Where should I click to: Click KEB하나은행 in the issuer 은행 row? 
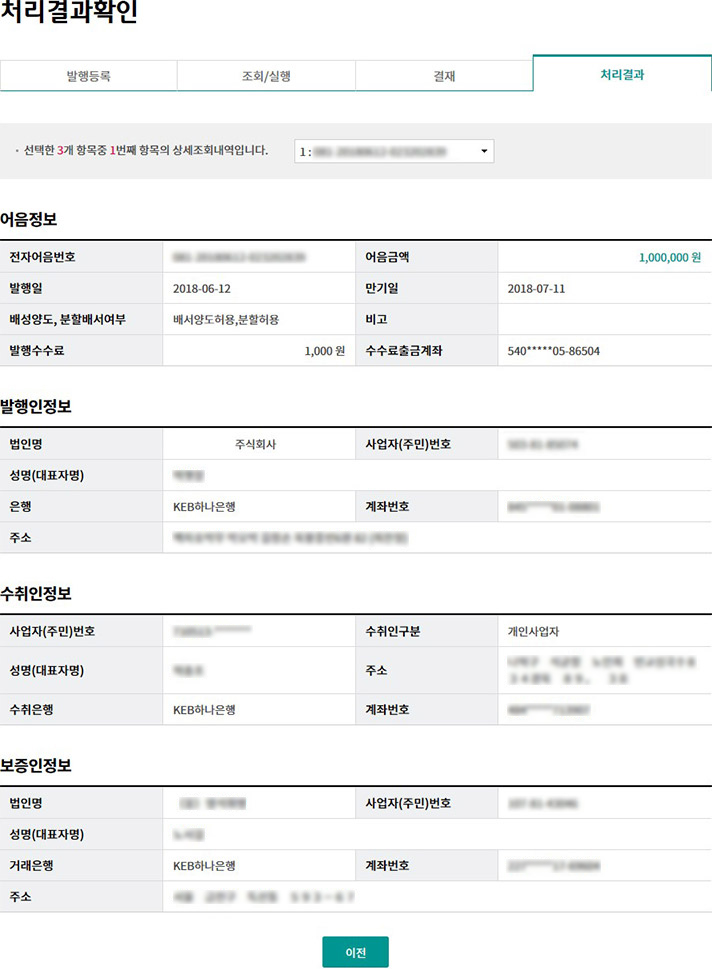point(205,507)
